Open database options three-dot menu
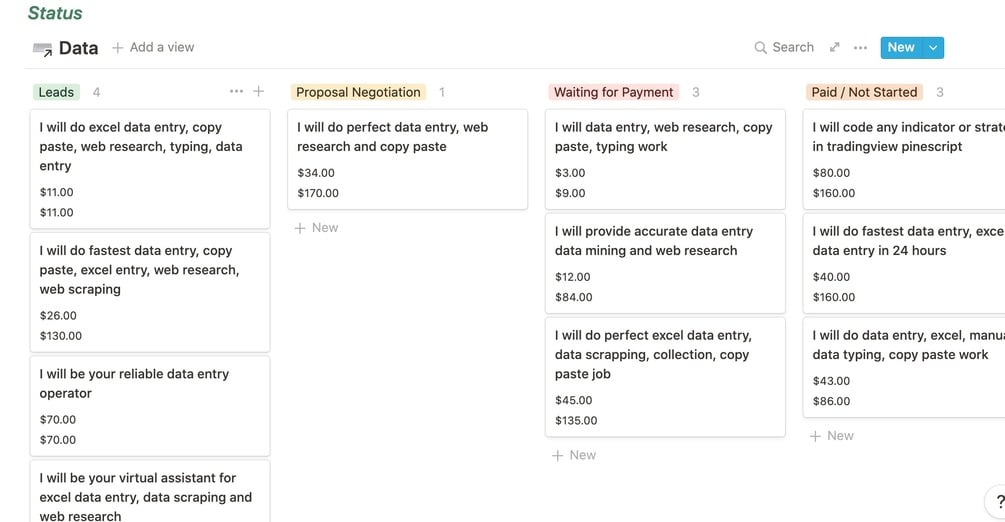1005x522 pixels. pyautogui.click(x=860, y=48)
